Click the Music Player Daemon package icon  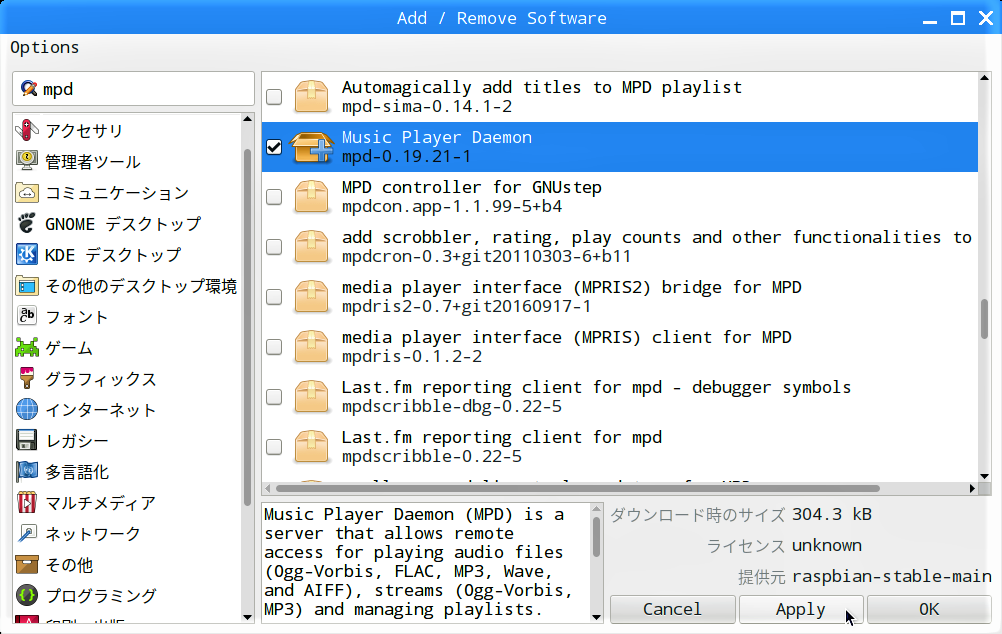[x=311, y=146]
